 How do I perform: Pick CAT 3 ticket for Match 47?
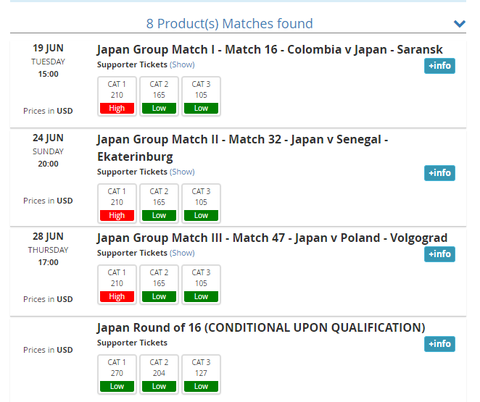point(201,285)
